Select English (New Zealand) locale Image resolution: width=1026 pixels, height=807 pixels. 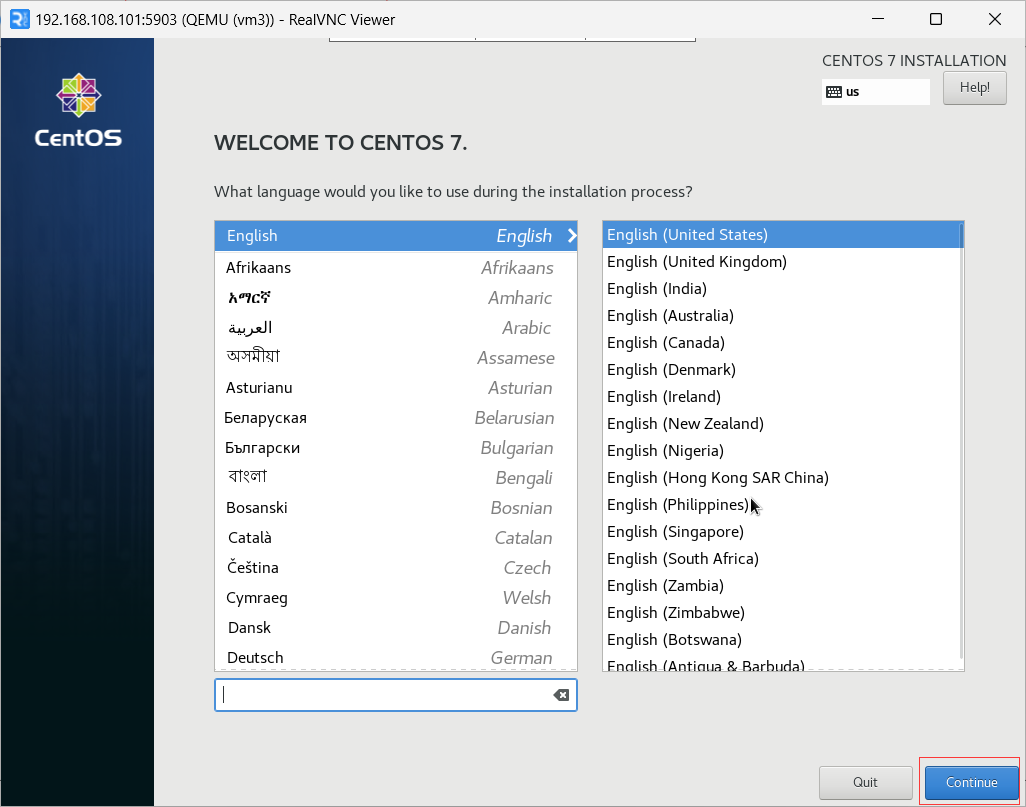coord(781,423)
